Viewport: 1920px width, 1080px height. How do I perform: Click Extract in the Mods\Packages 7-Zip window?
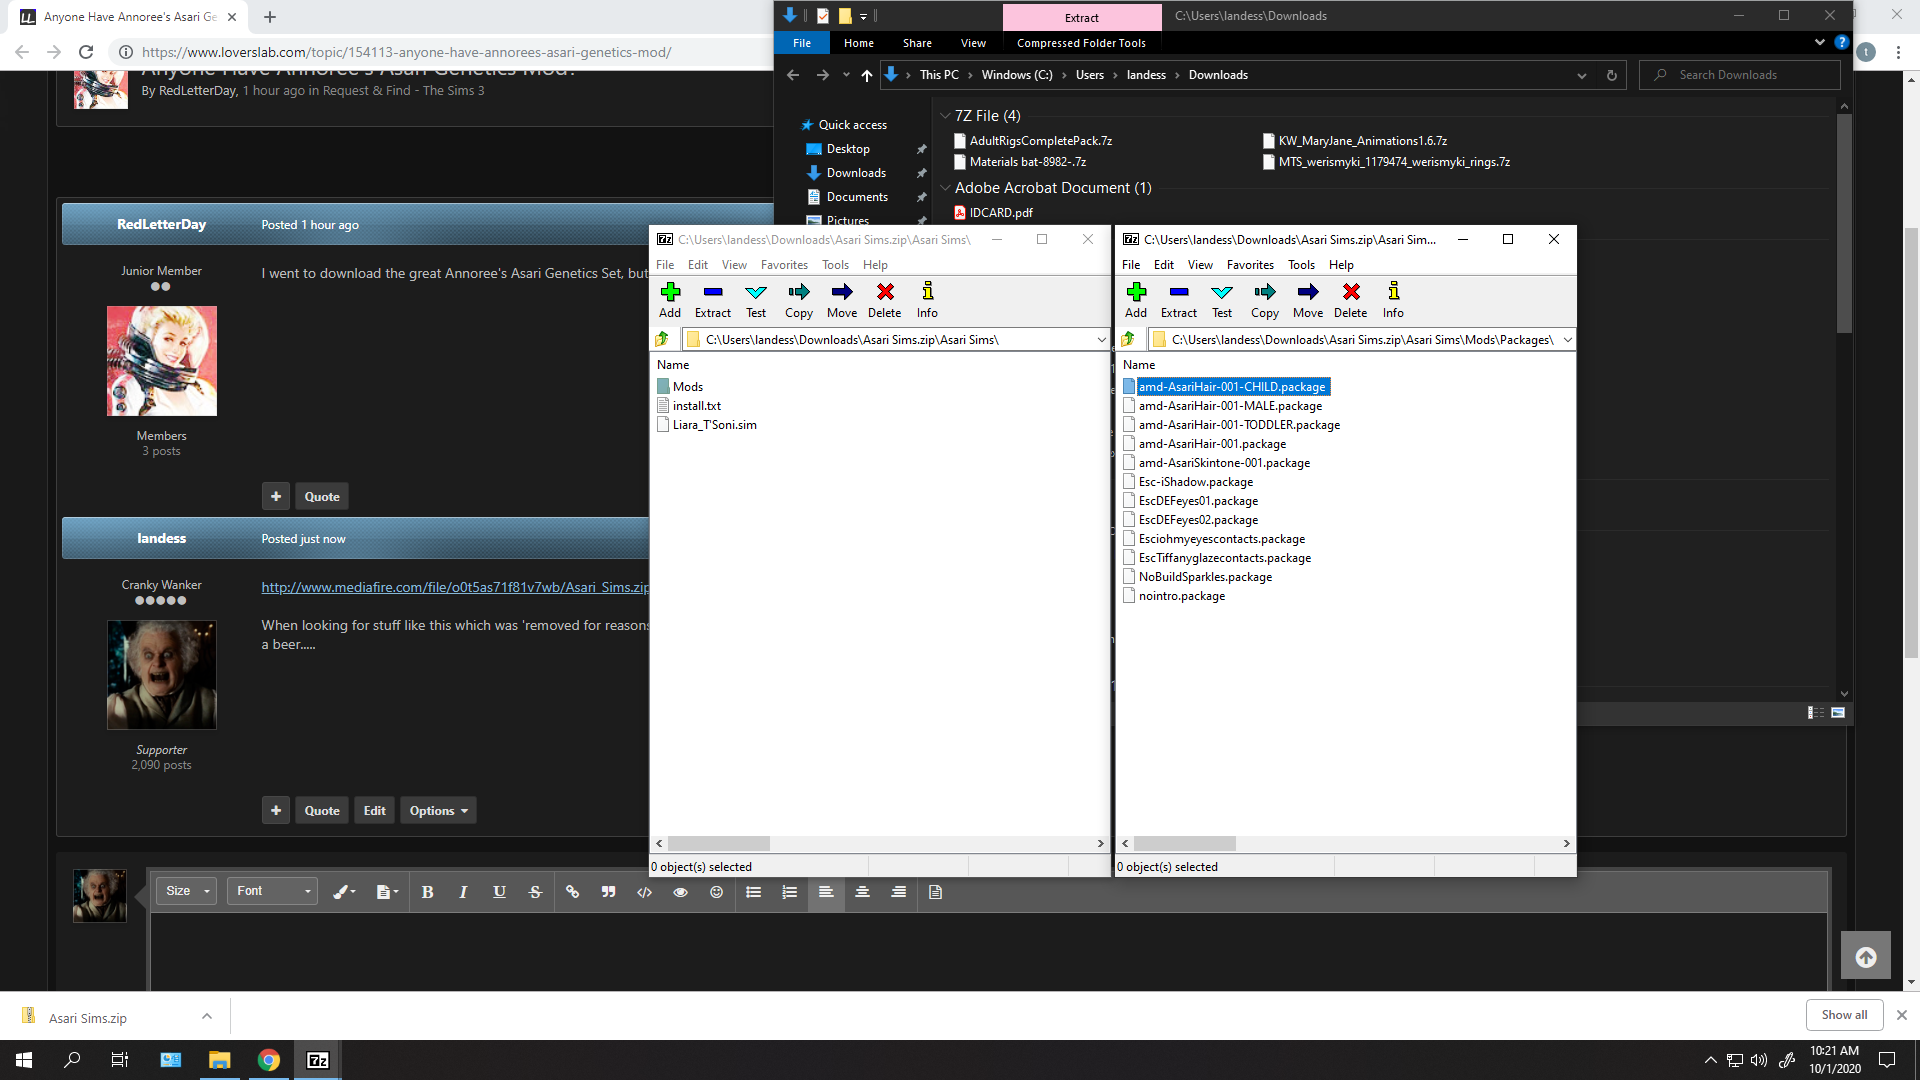click(1179, 300)
